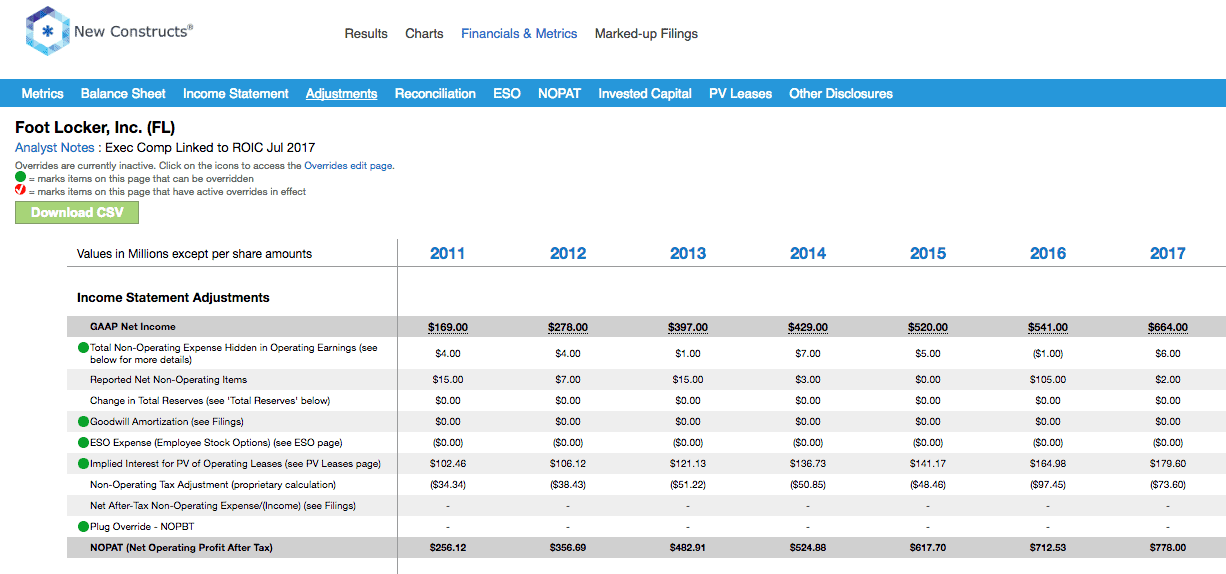Click the 2011 year column header

click(447, 254)
